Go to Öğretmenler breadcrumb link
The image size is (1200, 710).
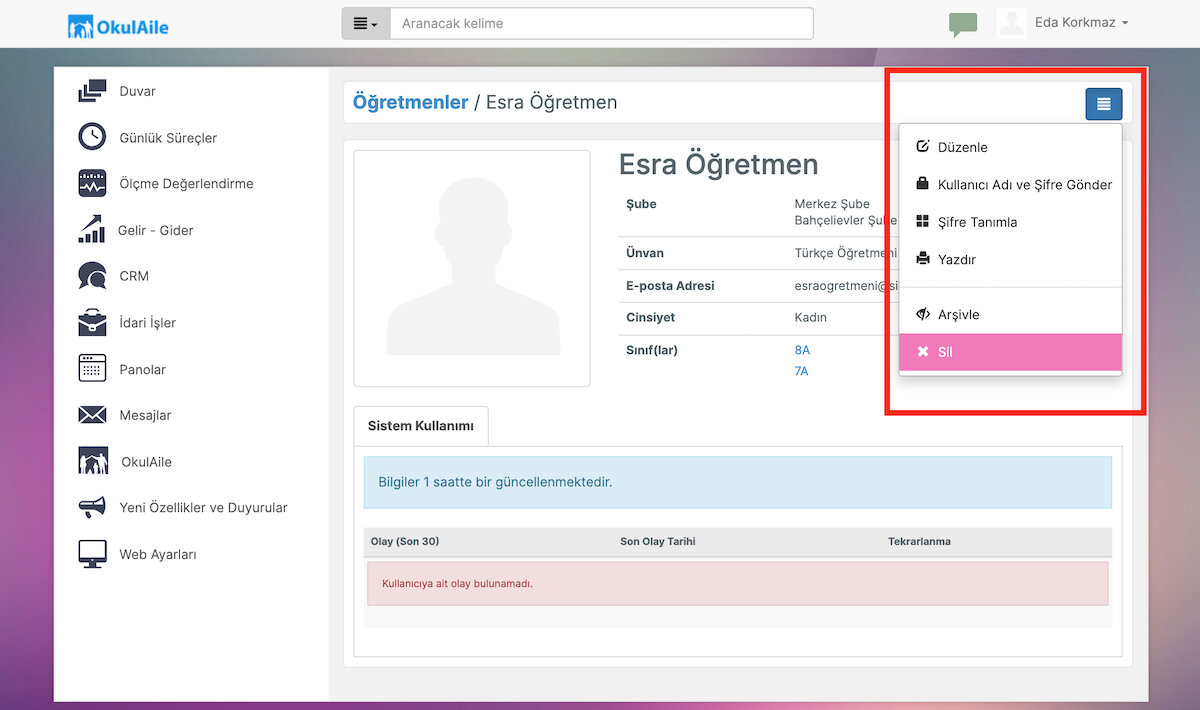pos(411,102)
